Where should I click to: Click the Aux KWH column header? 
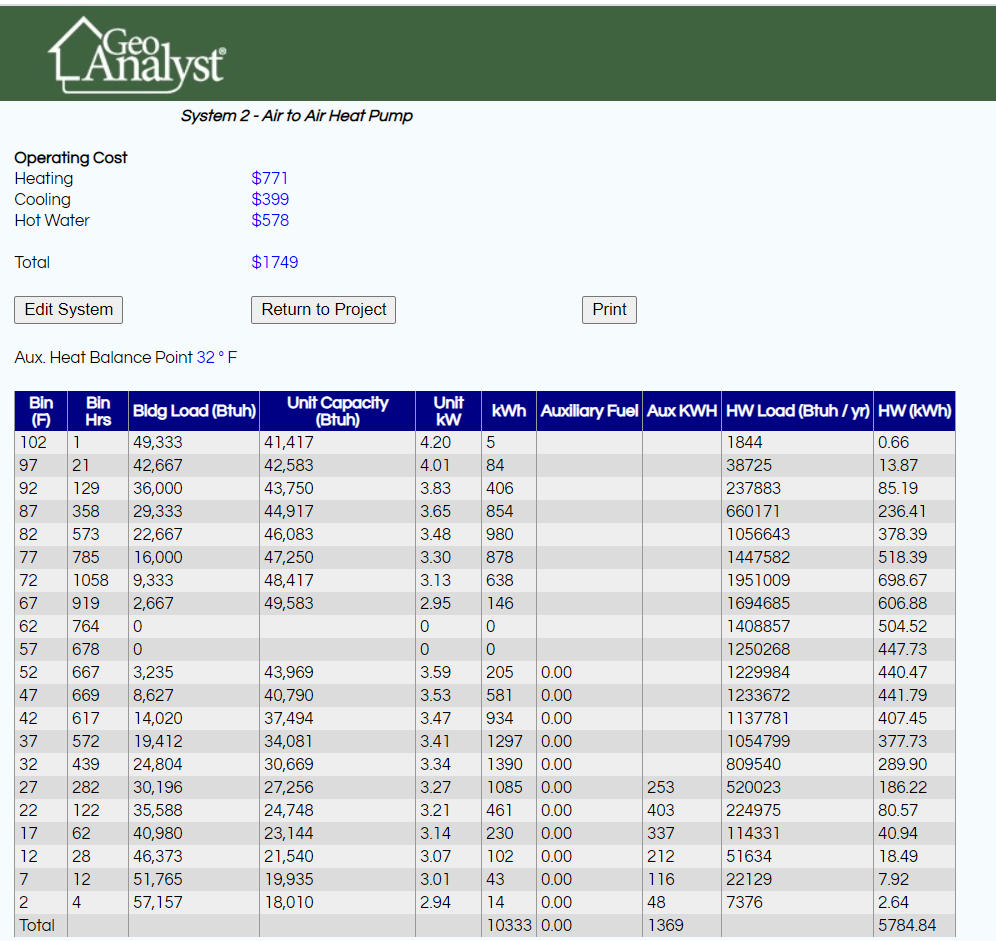682,411
